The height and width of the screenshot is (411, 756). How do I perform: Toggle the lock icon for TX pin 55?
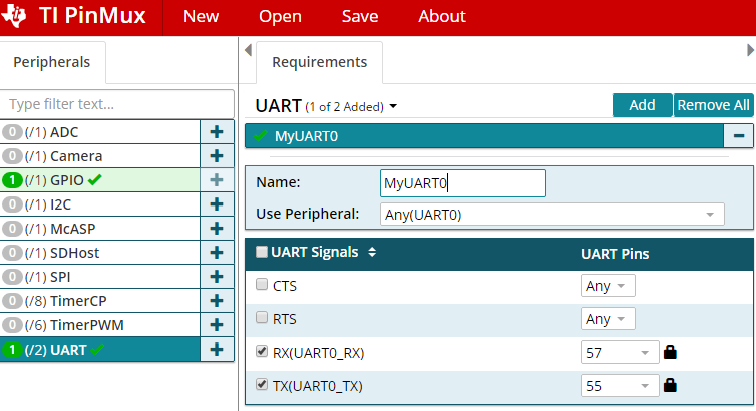point(671,385)
